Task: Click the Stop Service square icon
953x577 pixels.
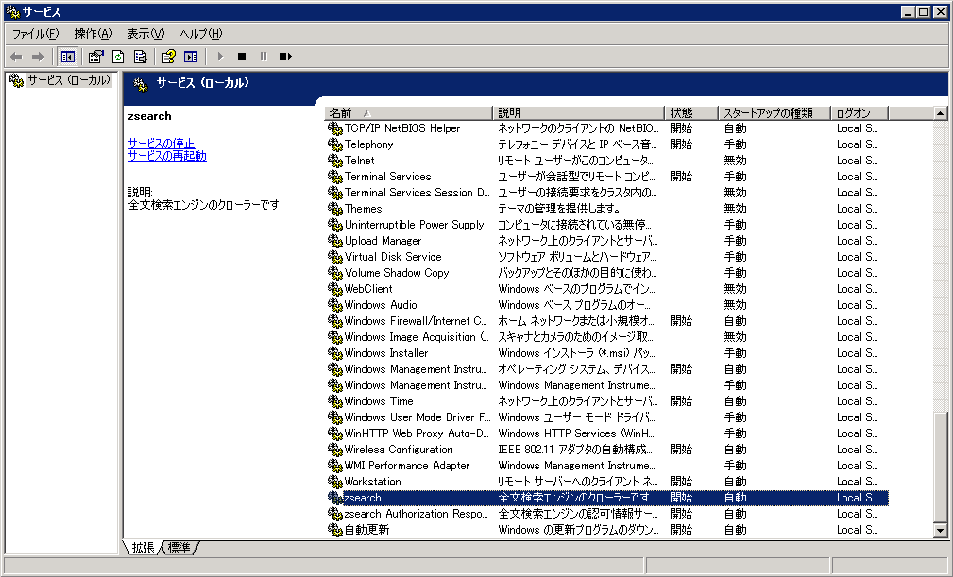Action: point(242,57)
